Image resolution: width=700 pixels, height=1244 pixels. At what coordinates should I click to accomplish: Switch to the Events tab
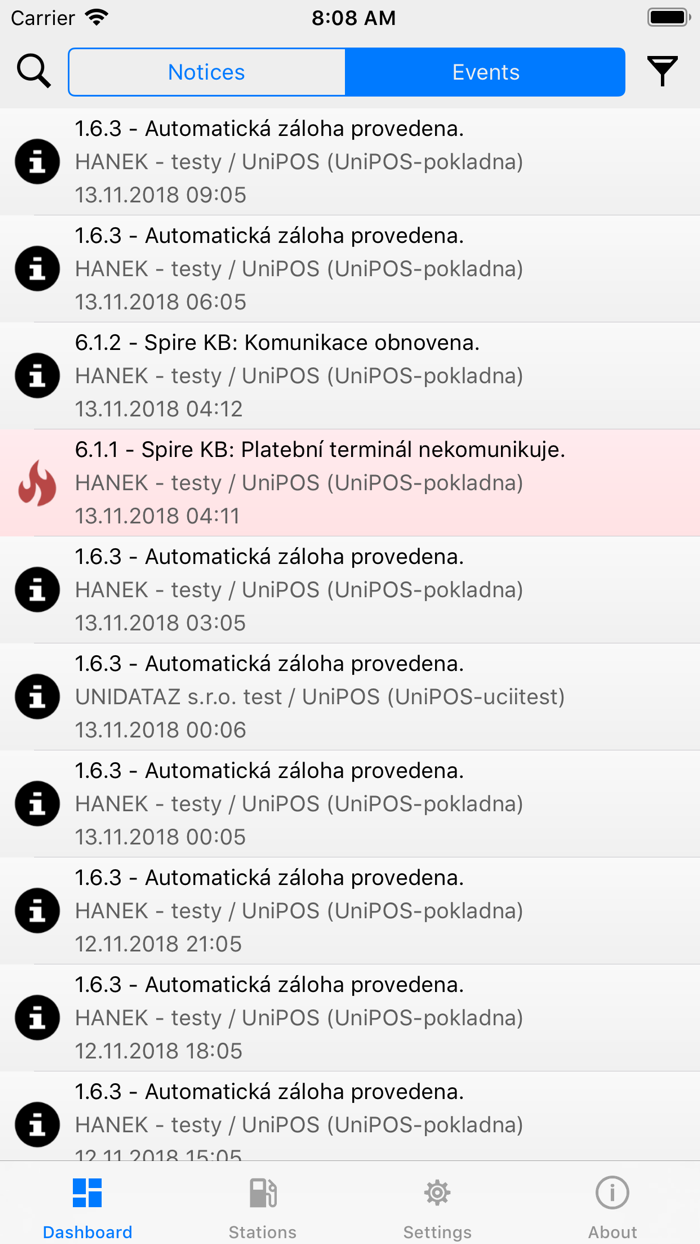coord(485,71)
